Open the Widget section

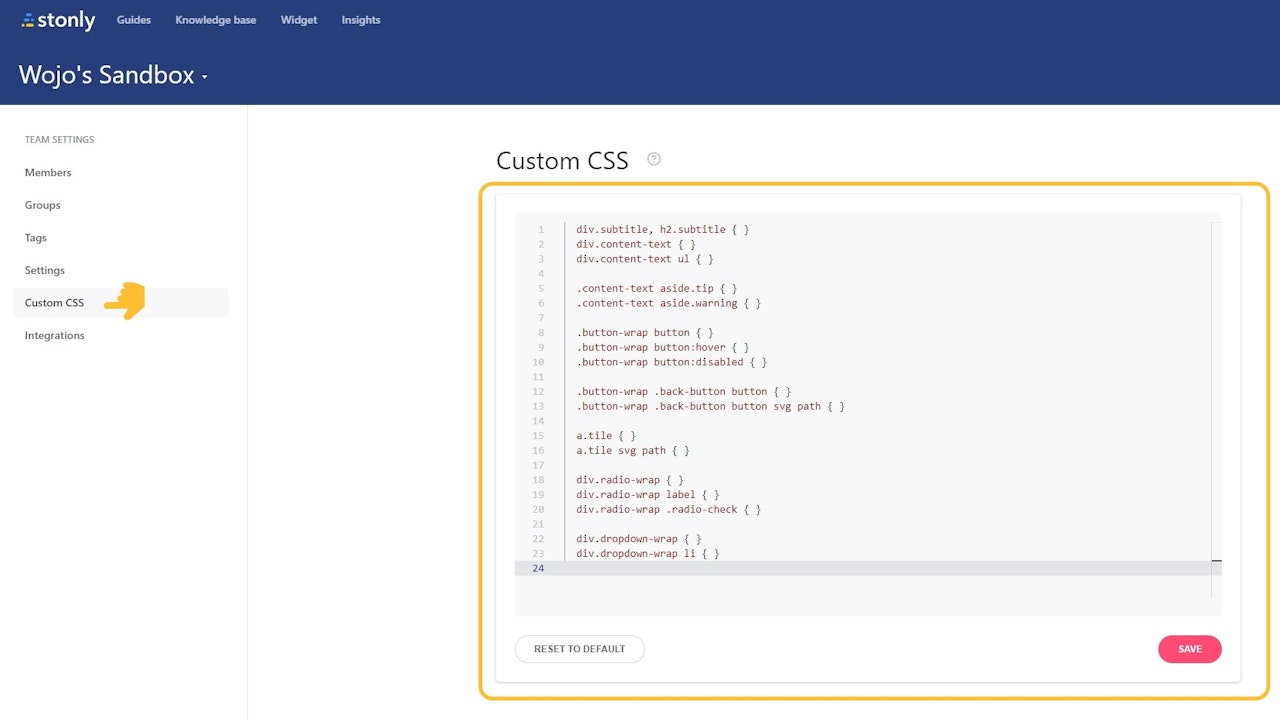(x=298, y=19)
